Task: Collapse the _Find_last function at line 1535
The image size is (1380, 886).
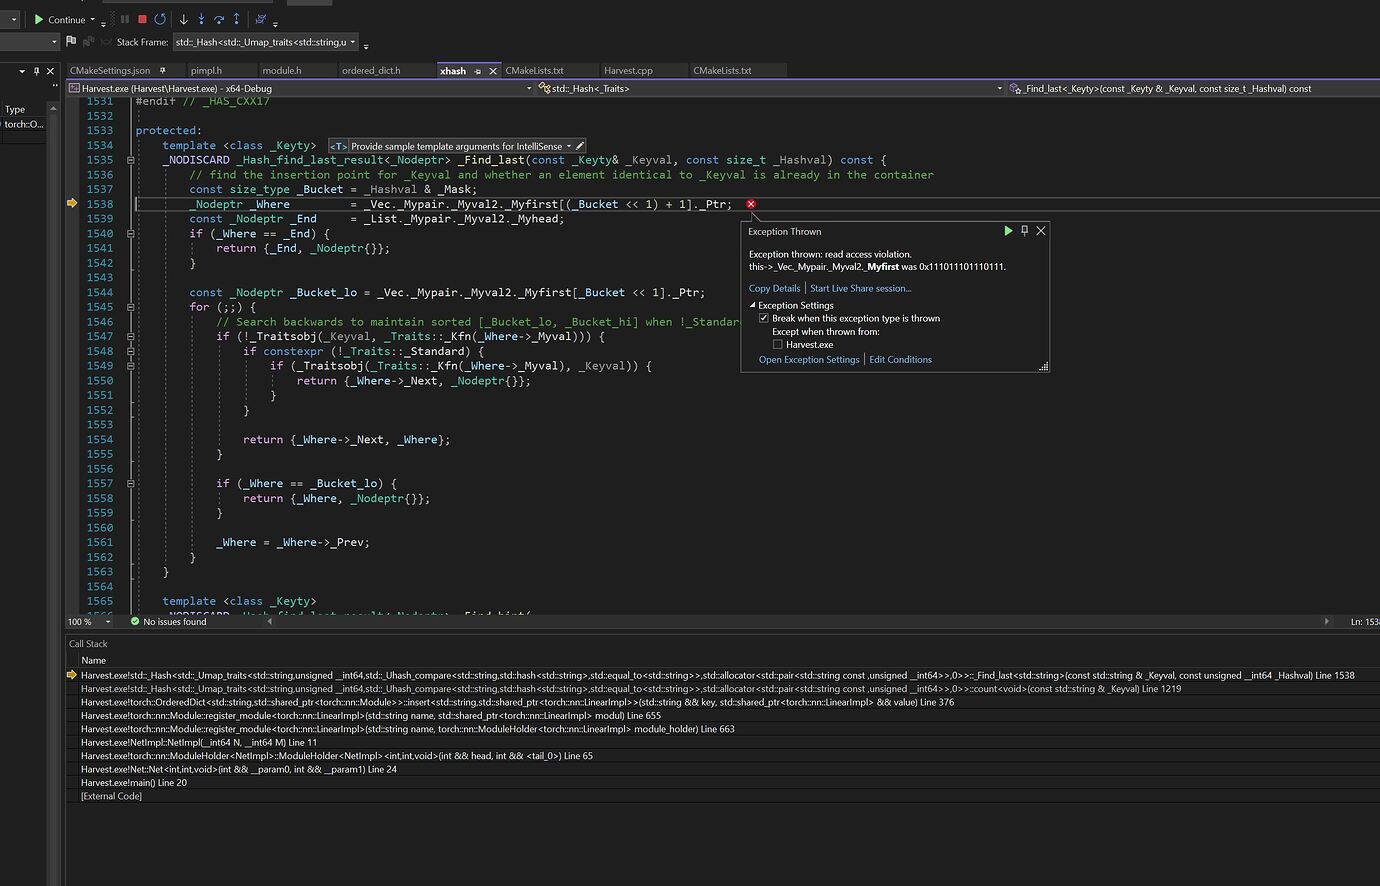Action: tap(130, 160)
